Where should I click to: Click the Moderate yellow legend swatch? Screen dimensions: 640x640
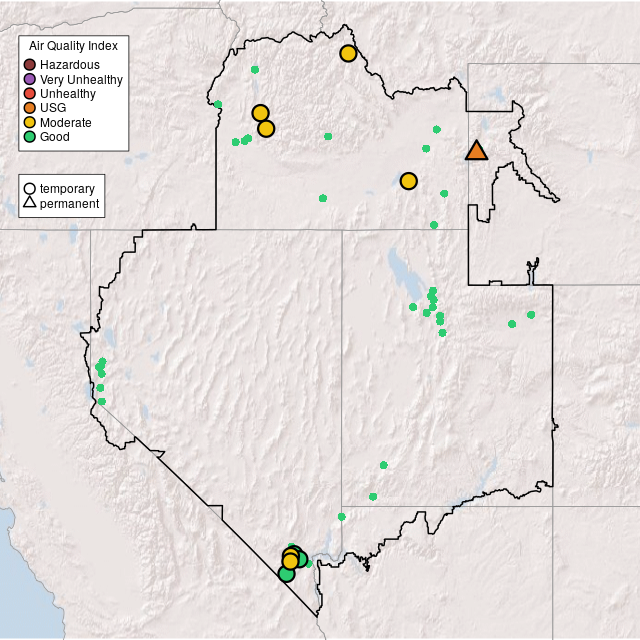tap(30, 122)
